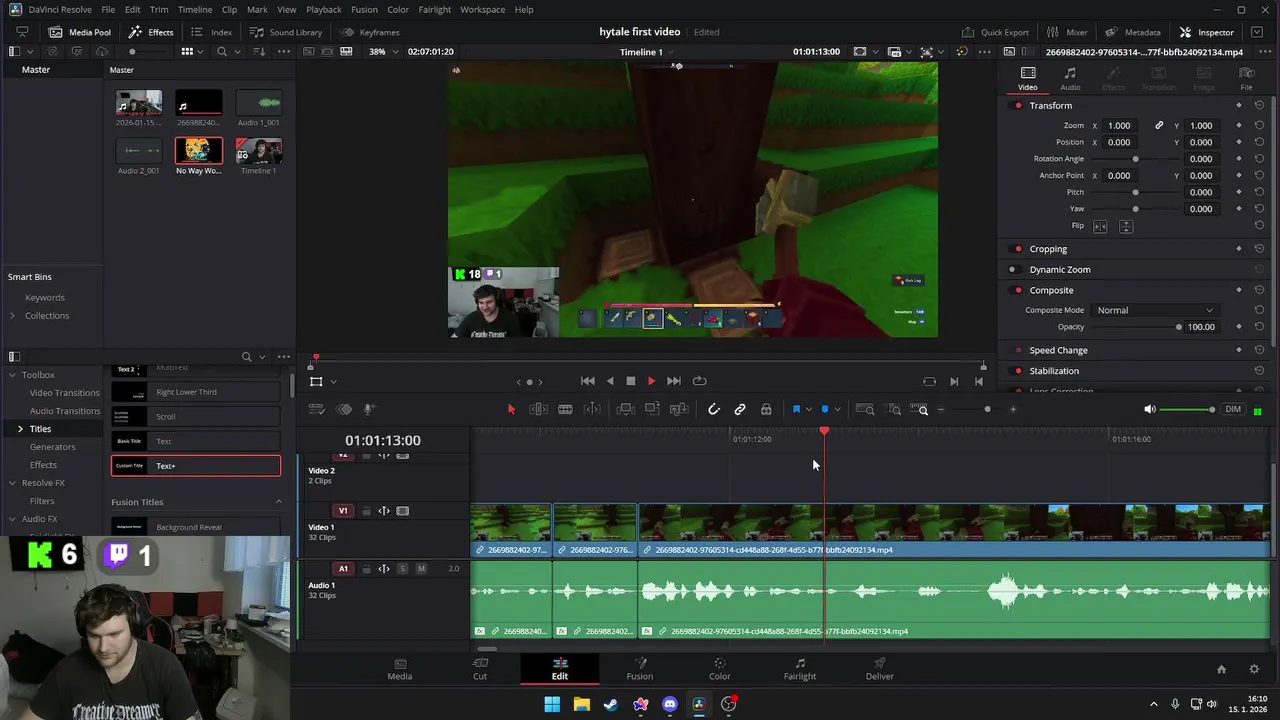Toggle Position Lock padlock icon

click(766, 409)
